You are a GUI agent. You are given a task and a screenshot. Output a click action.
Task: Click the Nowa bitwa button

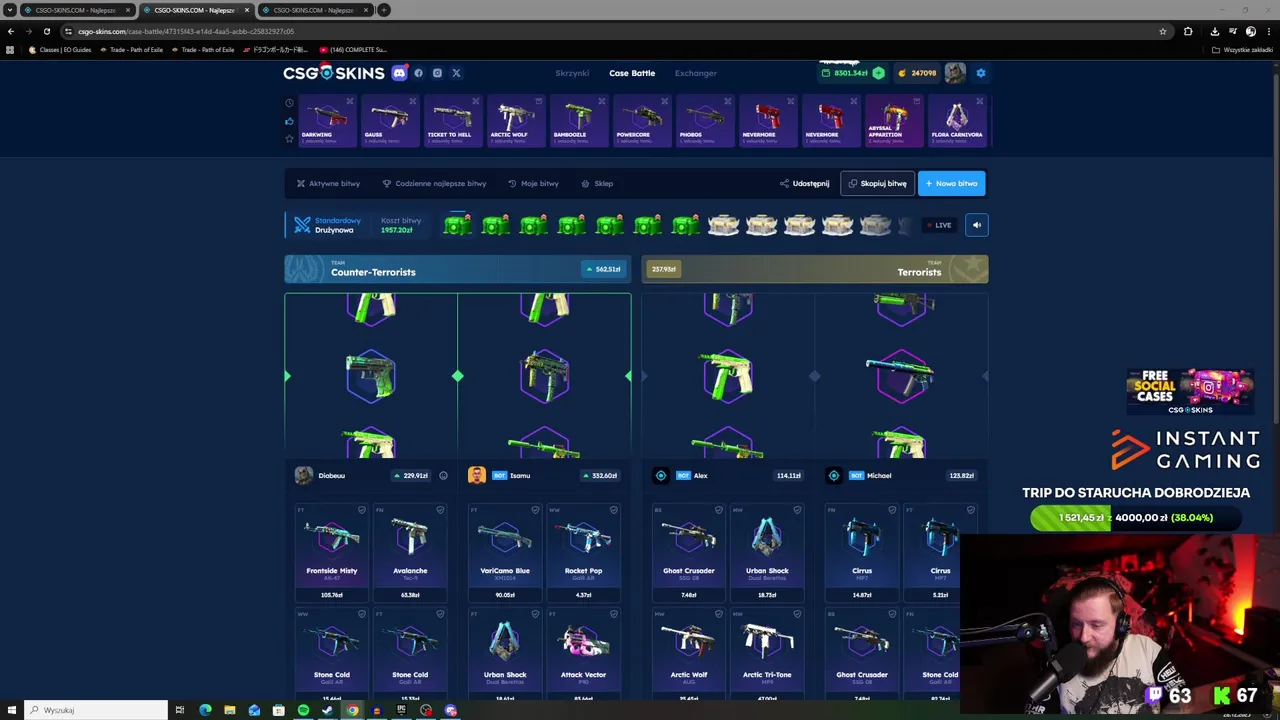point(951,184)
